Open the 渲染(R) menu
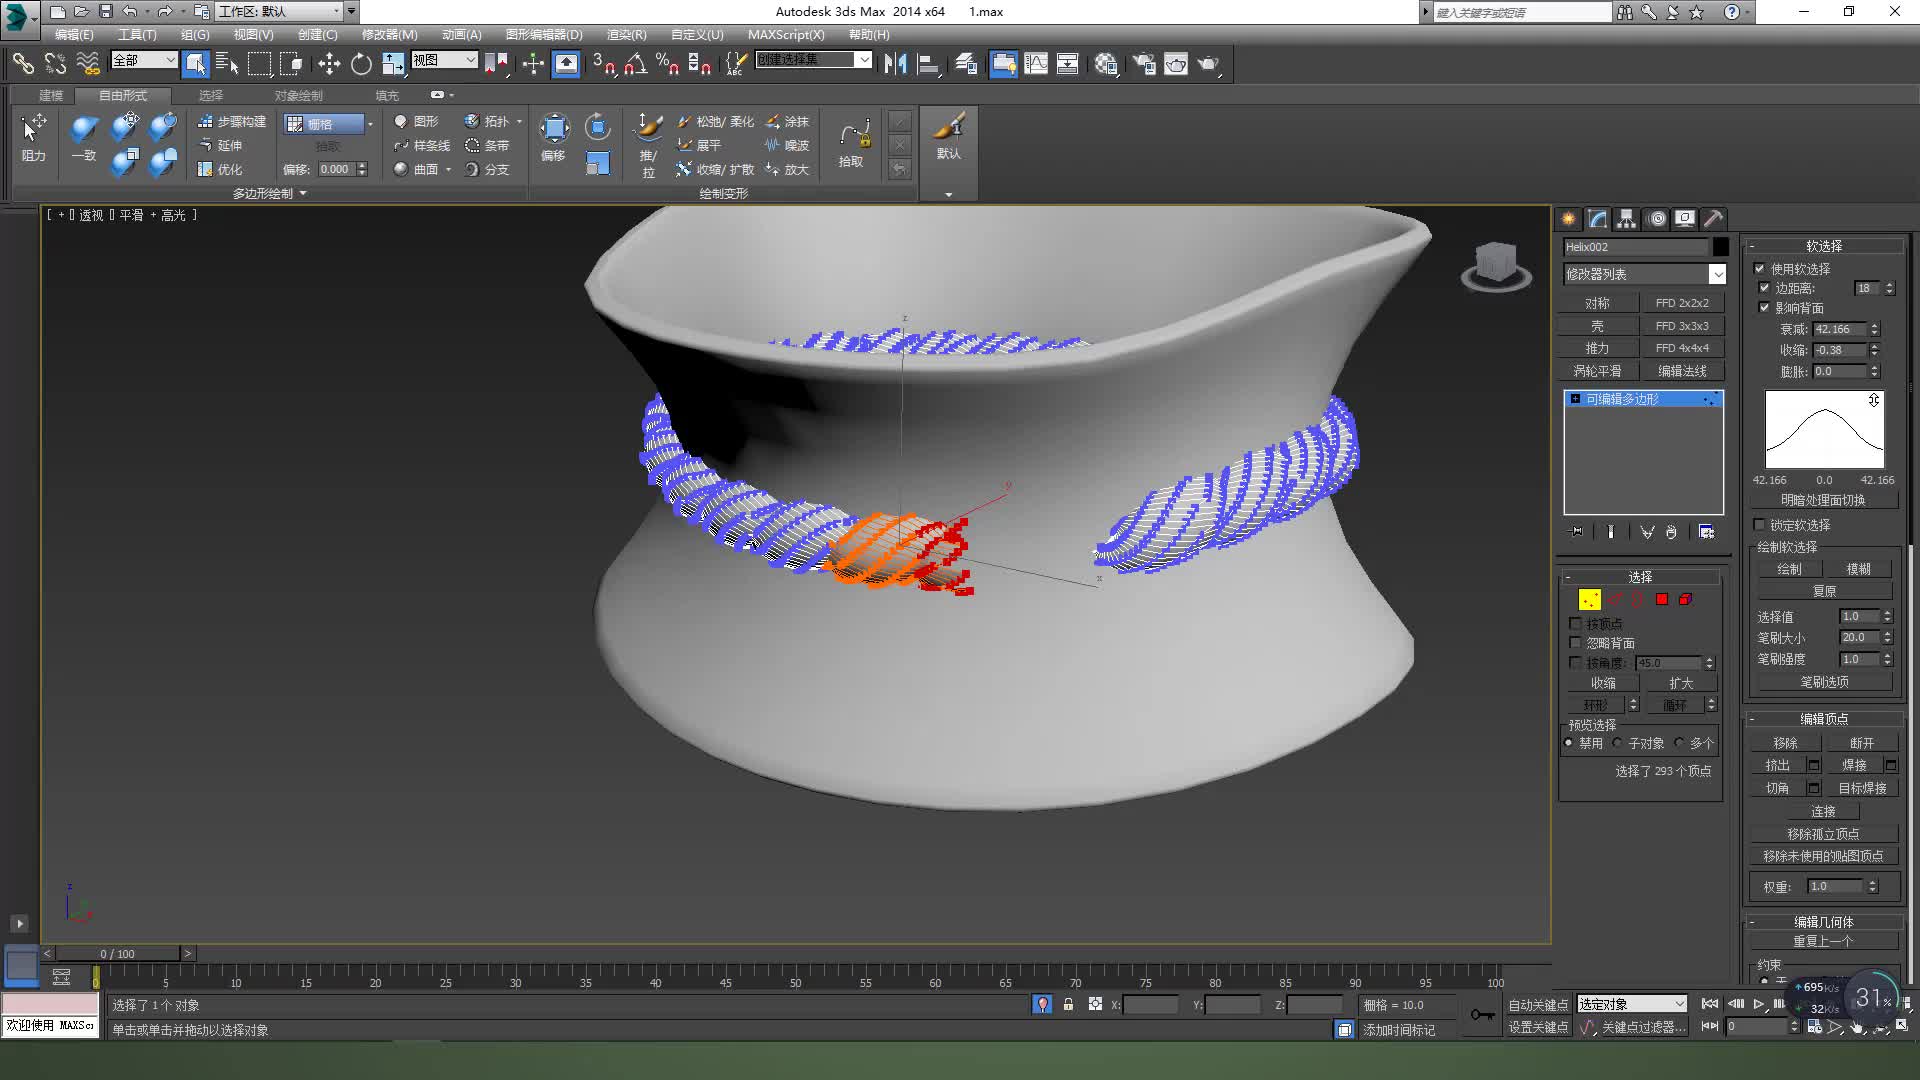The height and width of the screenshot is (1080, 1920). click(626, 34)
